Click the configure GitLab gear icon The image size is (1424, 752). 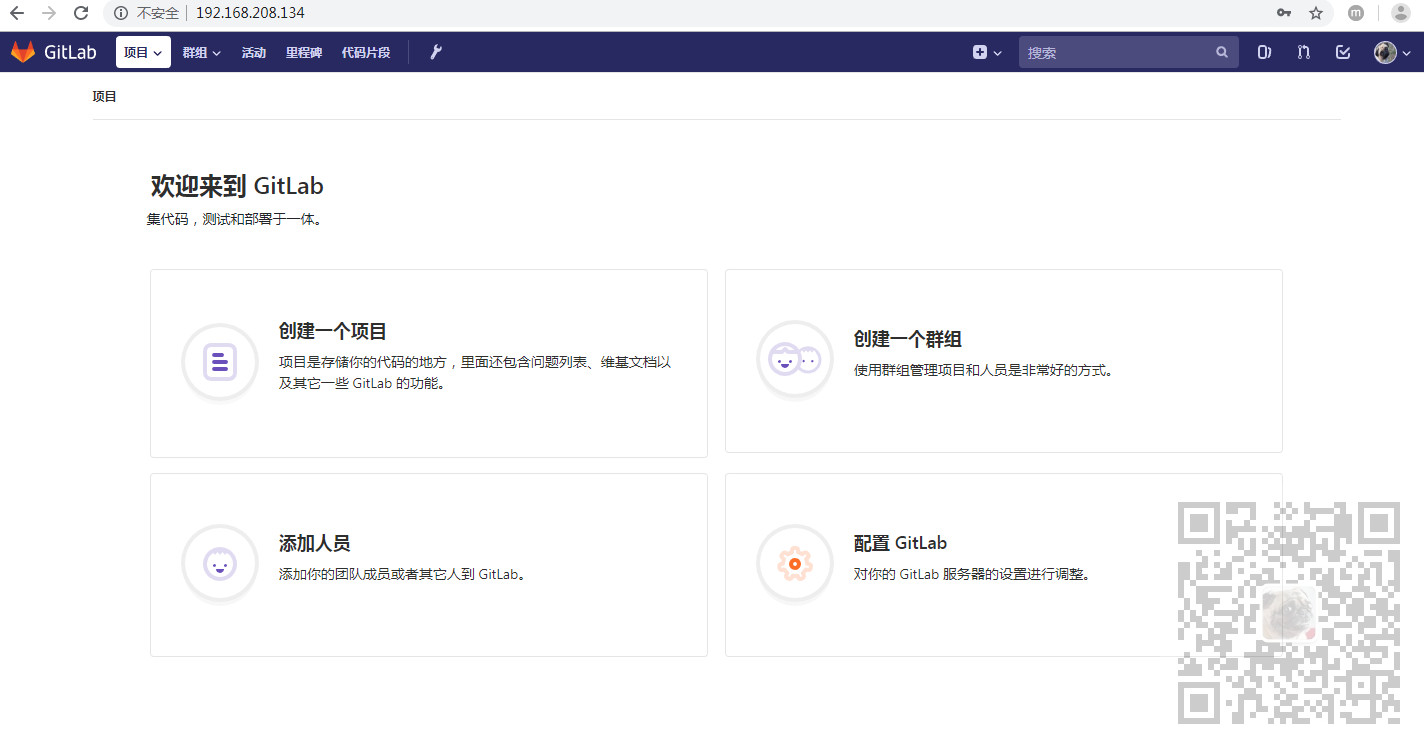click(x=795, y=564)
